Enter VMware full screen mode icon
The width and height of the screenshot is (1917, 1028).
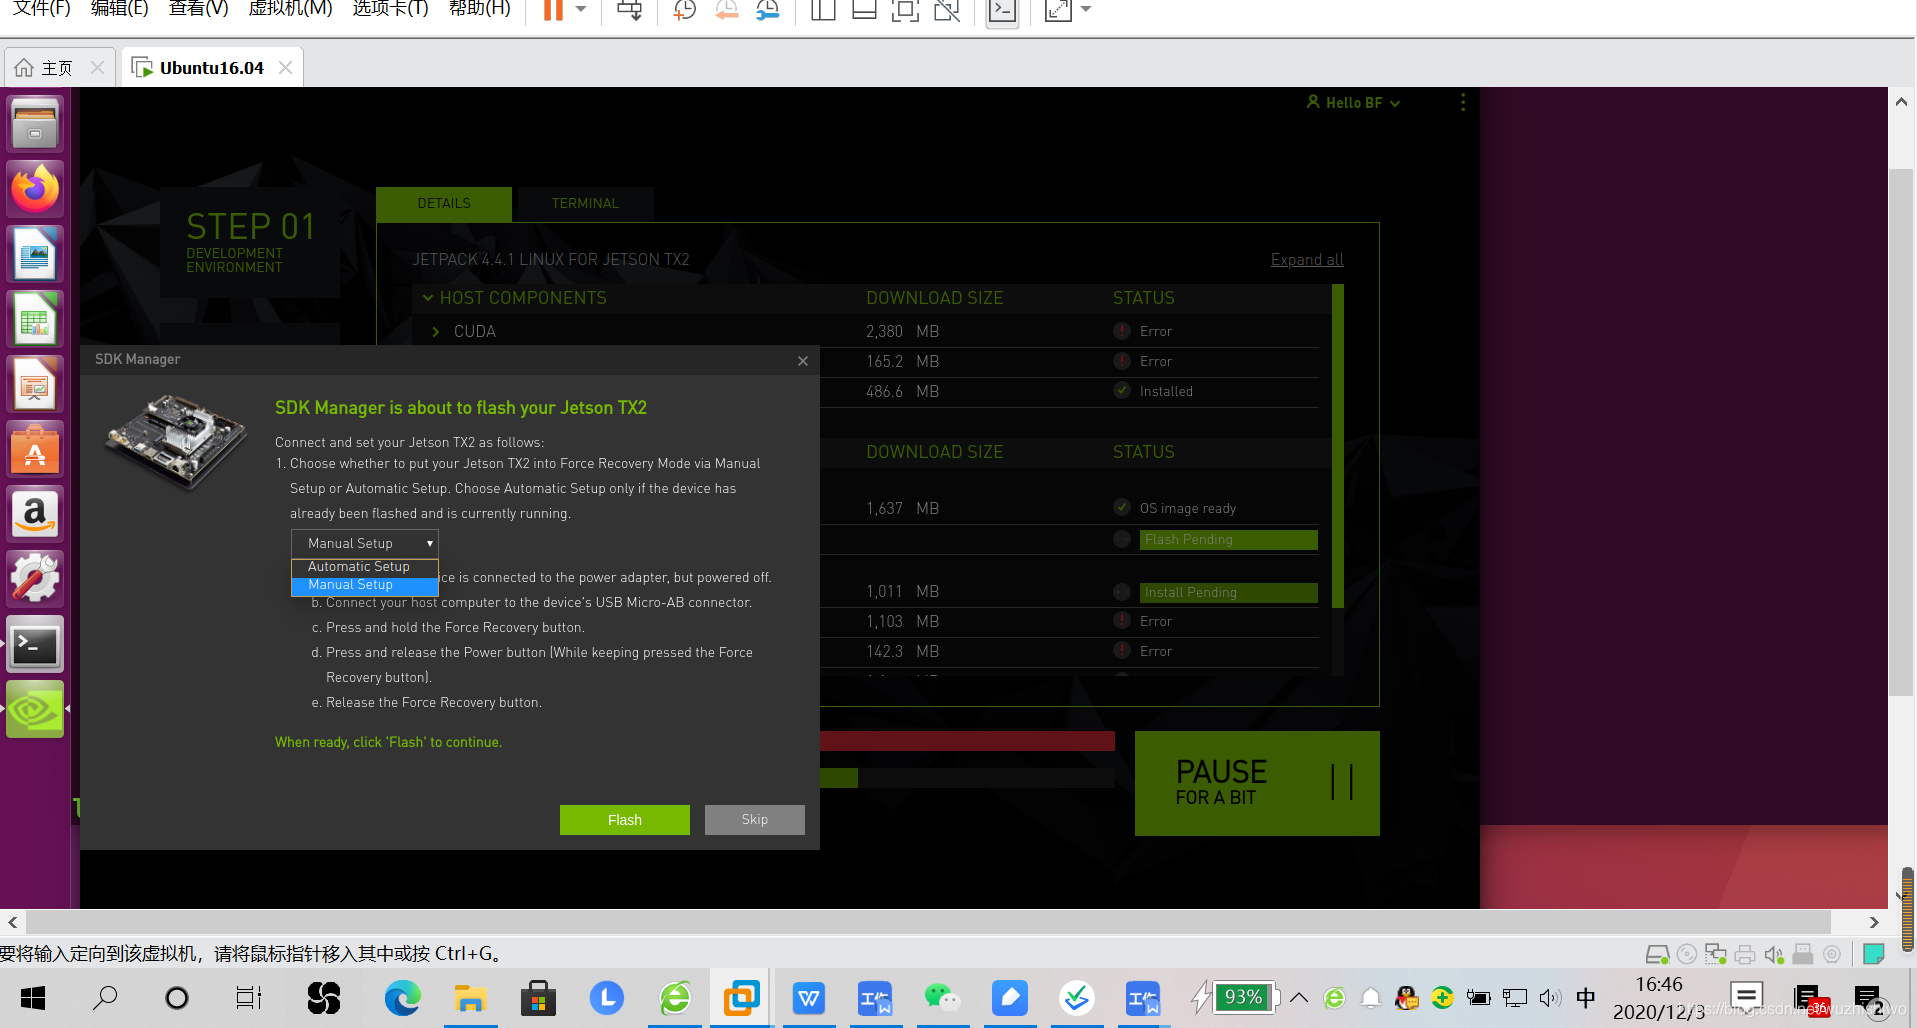(x=905, y=10)
